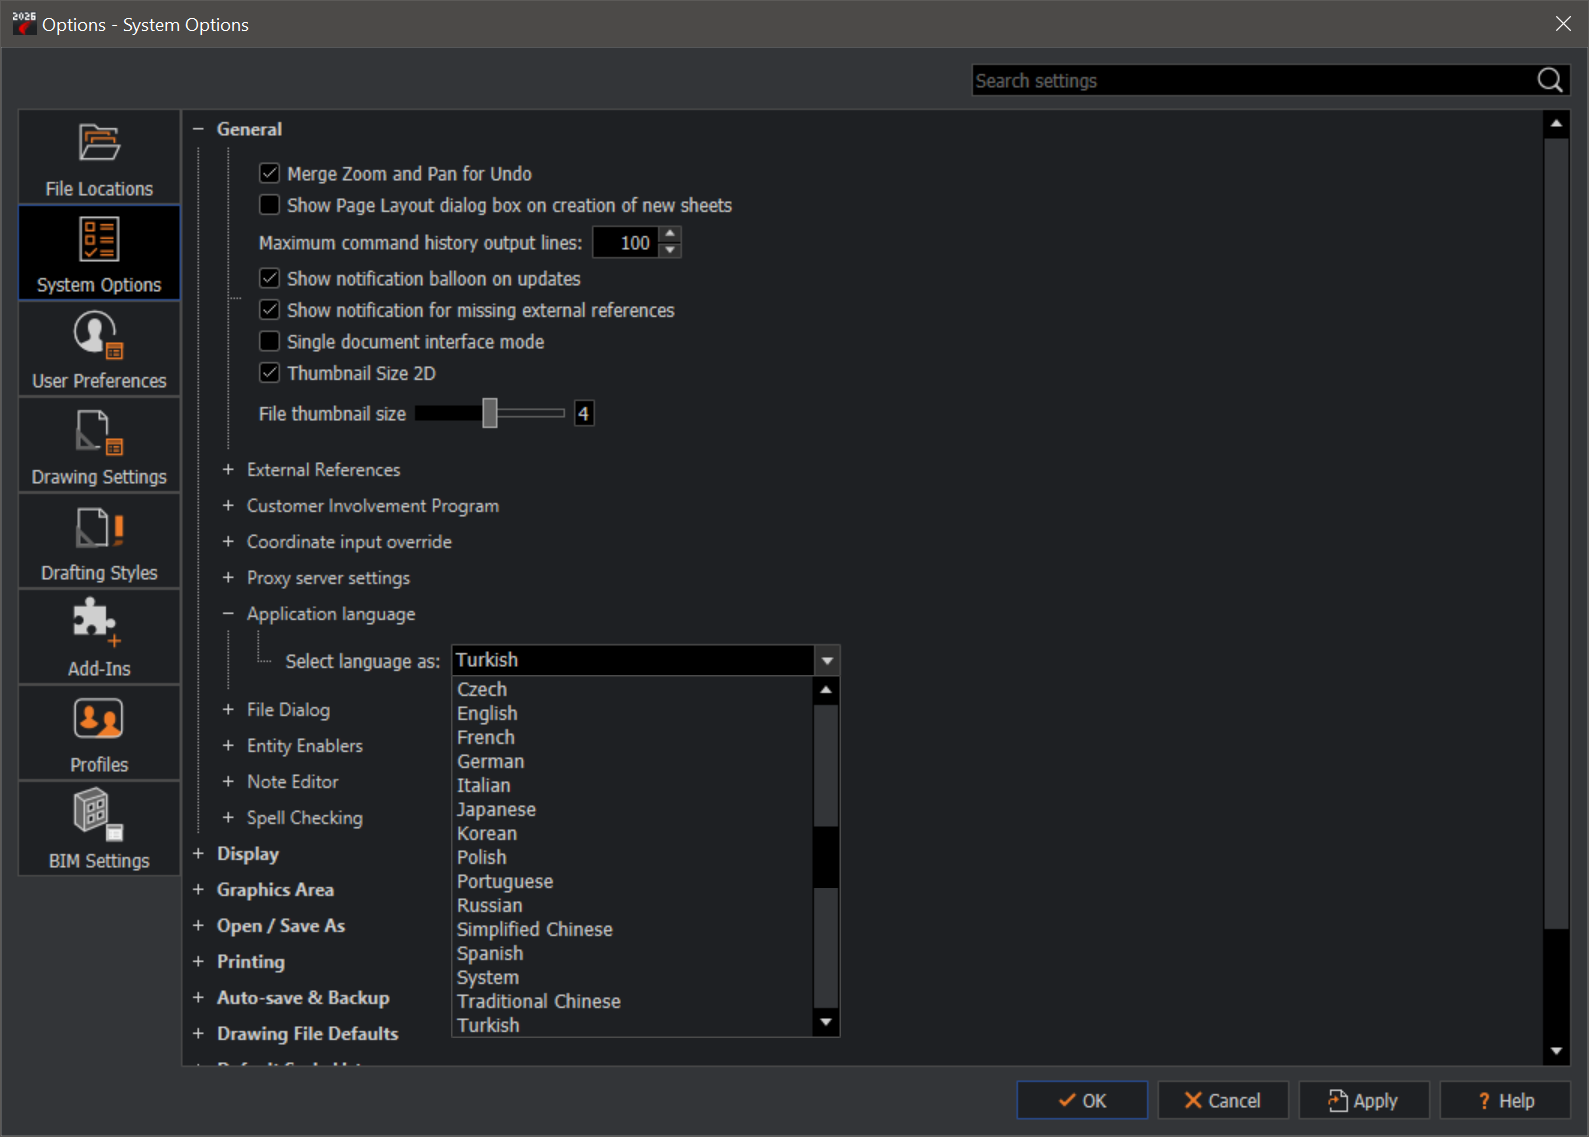Expand the Graphics Area section
This screenshot has height=1137, width=1589.
tap(198, 889)
